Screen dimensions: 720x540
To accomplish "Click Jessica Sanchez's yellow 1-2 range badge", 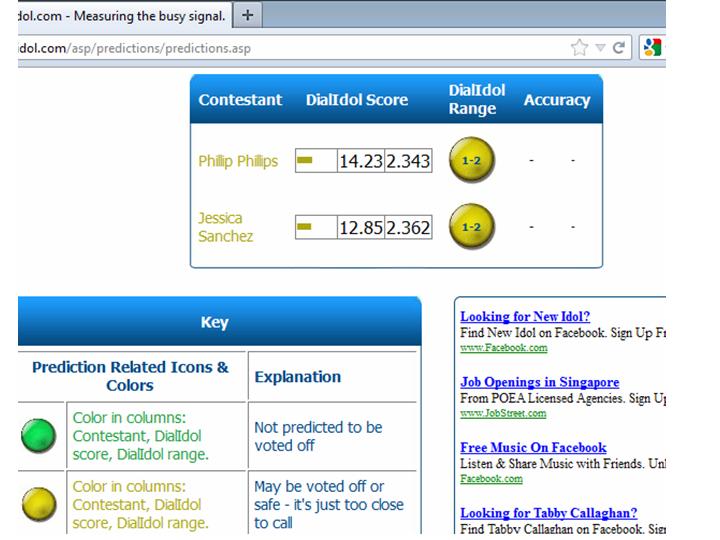I will [472, 228].
